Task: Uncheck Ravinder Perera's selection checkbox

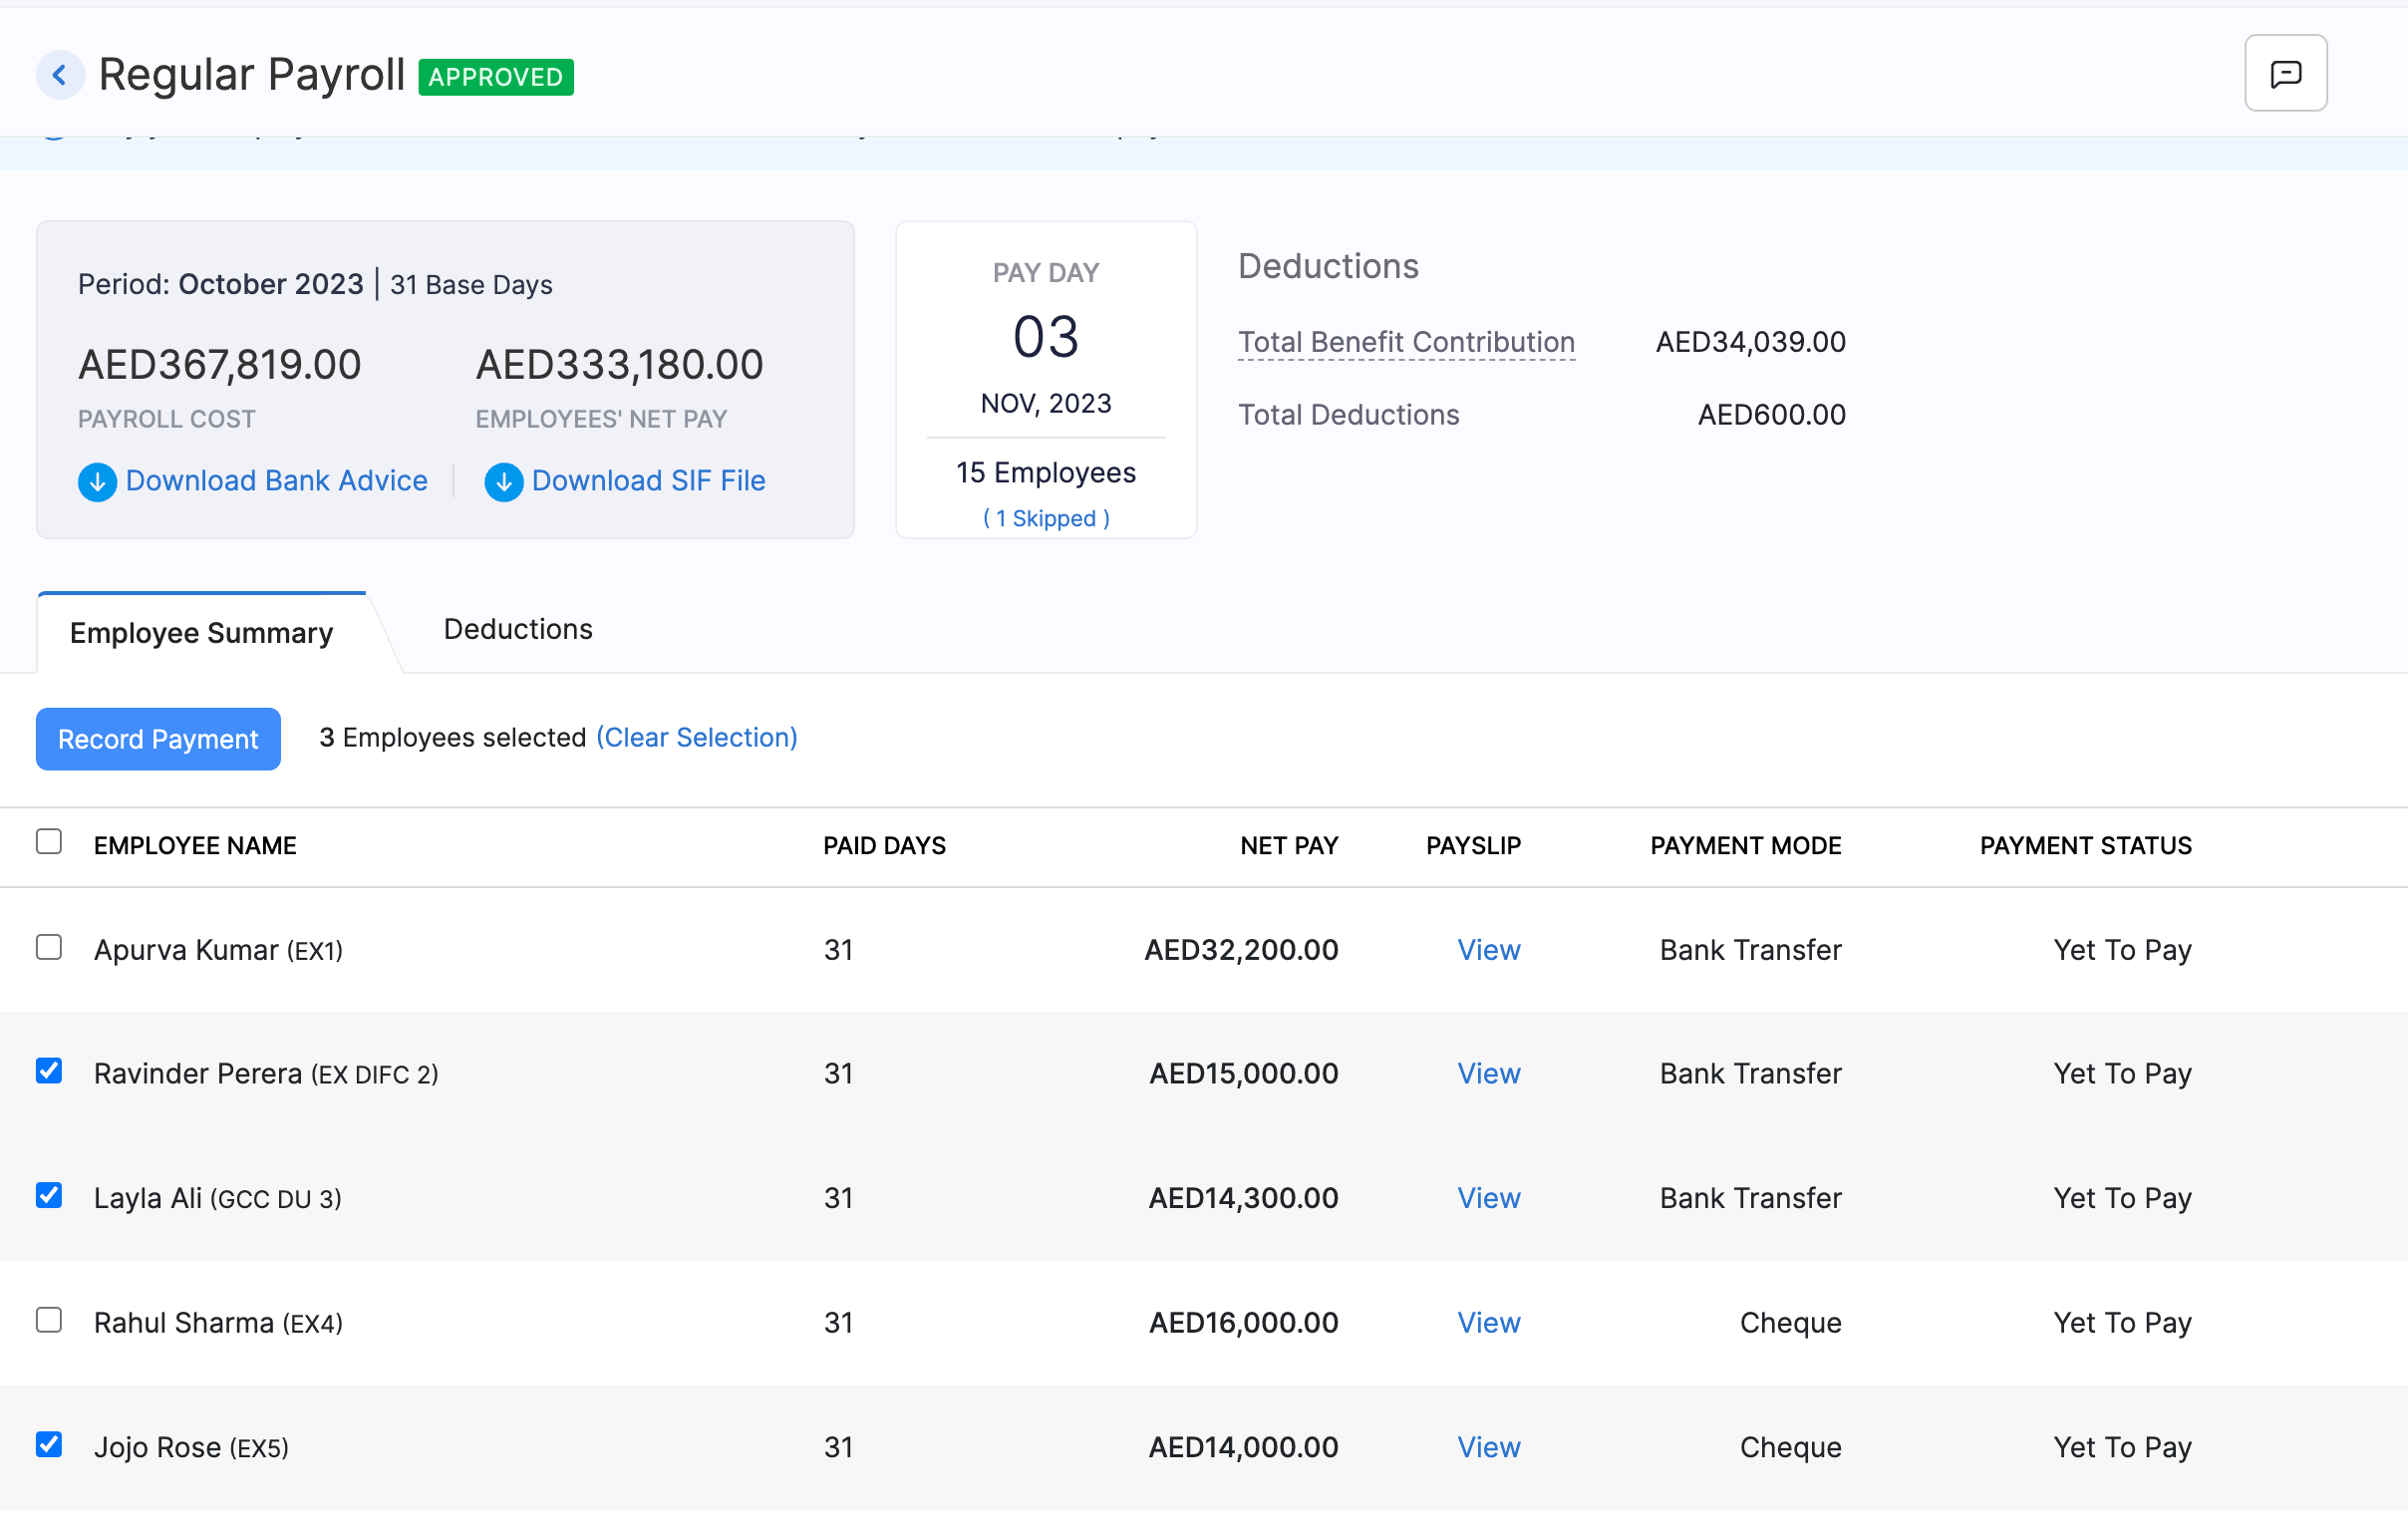Action: pos(49,1071)
